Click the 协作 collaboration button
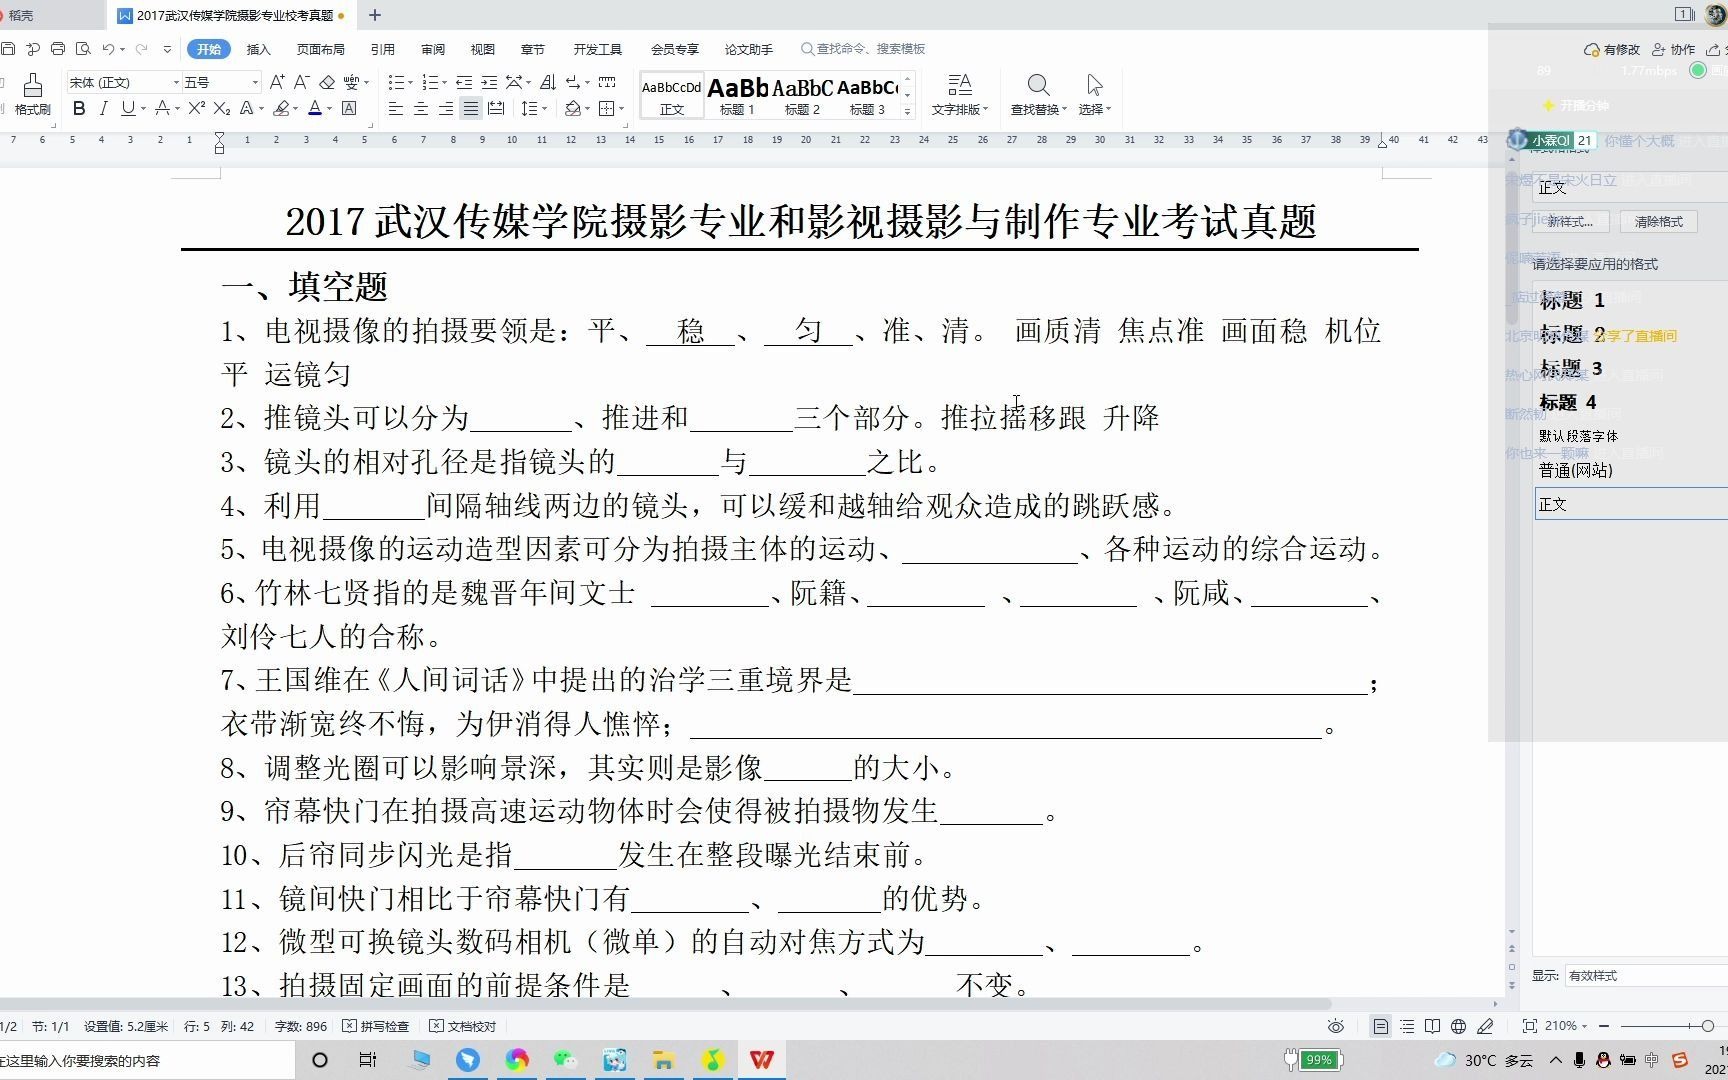 coord(1674,49)
